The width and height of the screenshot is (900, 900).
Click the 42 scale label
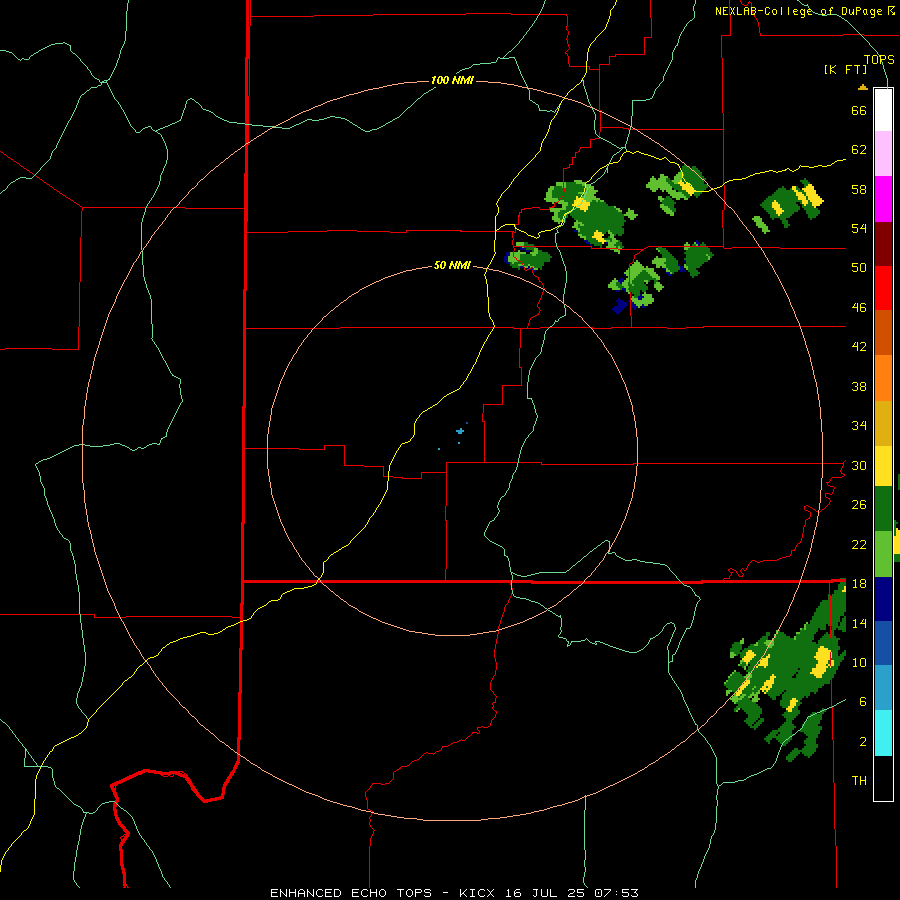(x=859, y=347)
